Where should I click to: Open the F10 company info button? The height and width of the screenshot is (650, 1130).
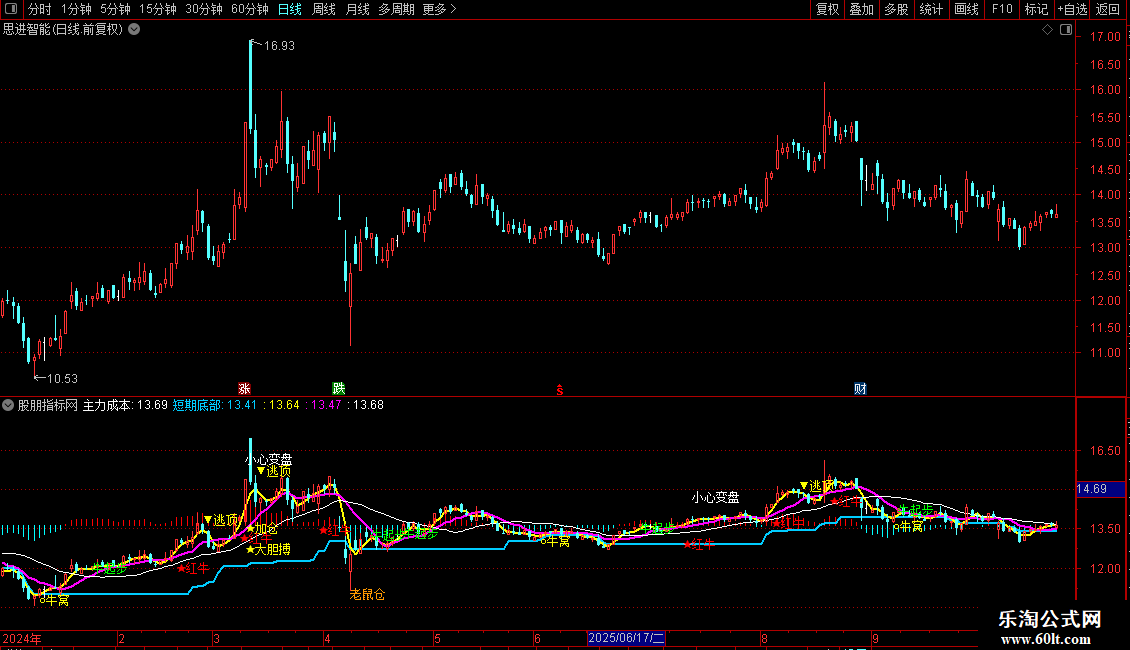coord(1001,10)
